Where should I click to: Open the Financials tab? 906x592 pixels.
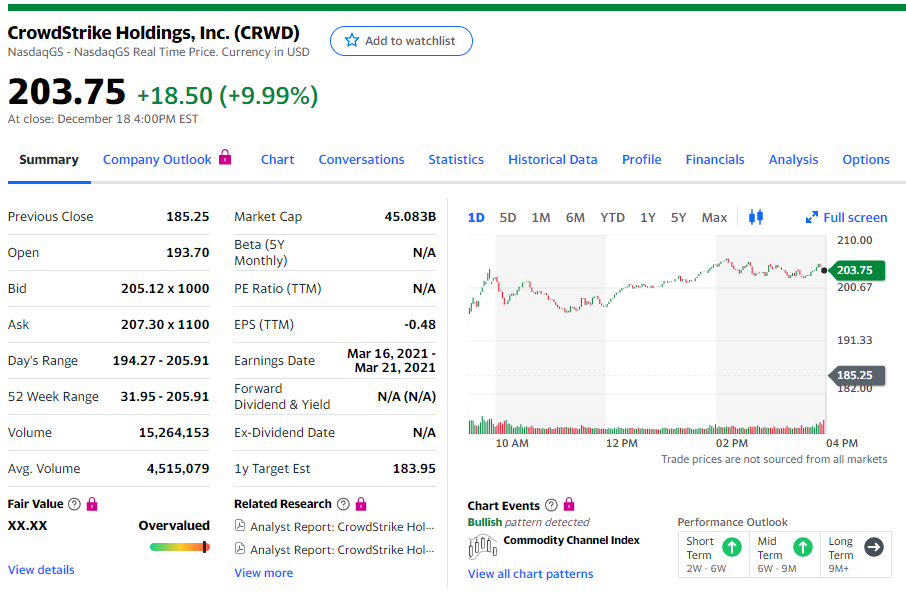(x=714, y=159)
